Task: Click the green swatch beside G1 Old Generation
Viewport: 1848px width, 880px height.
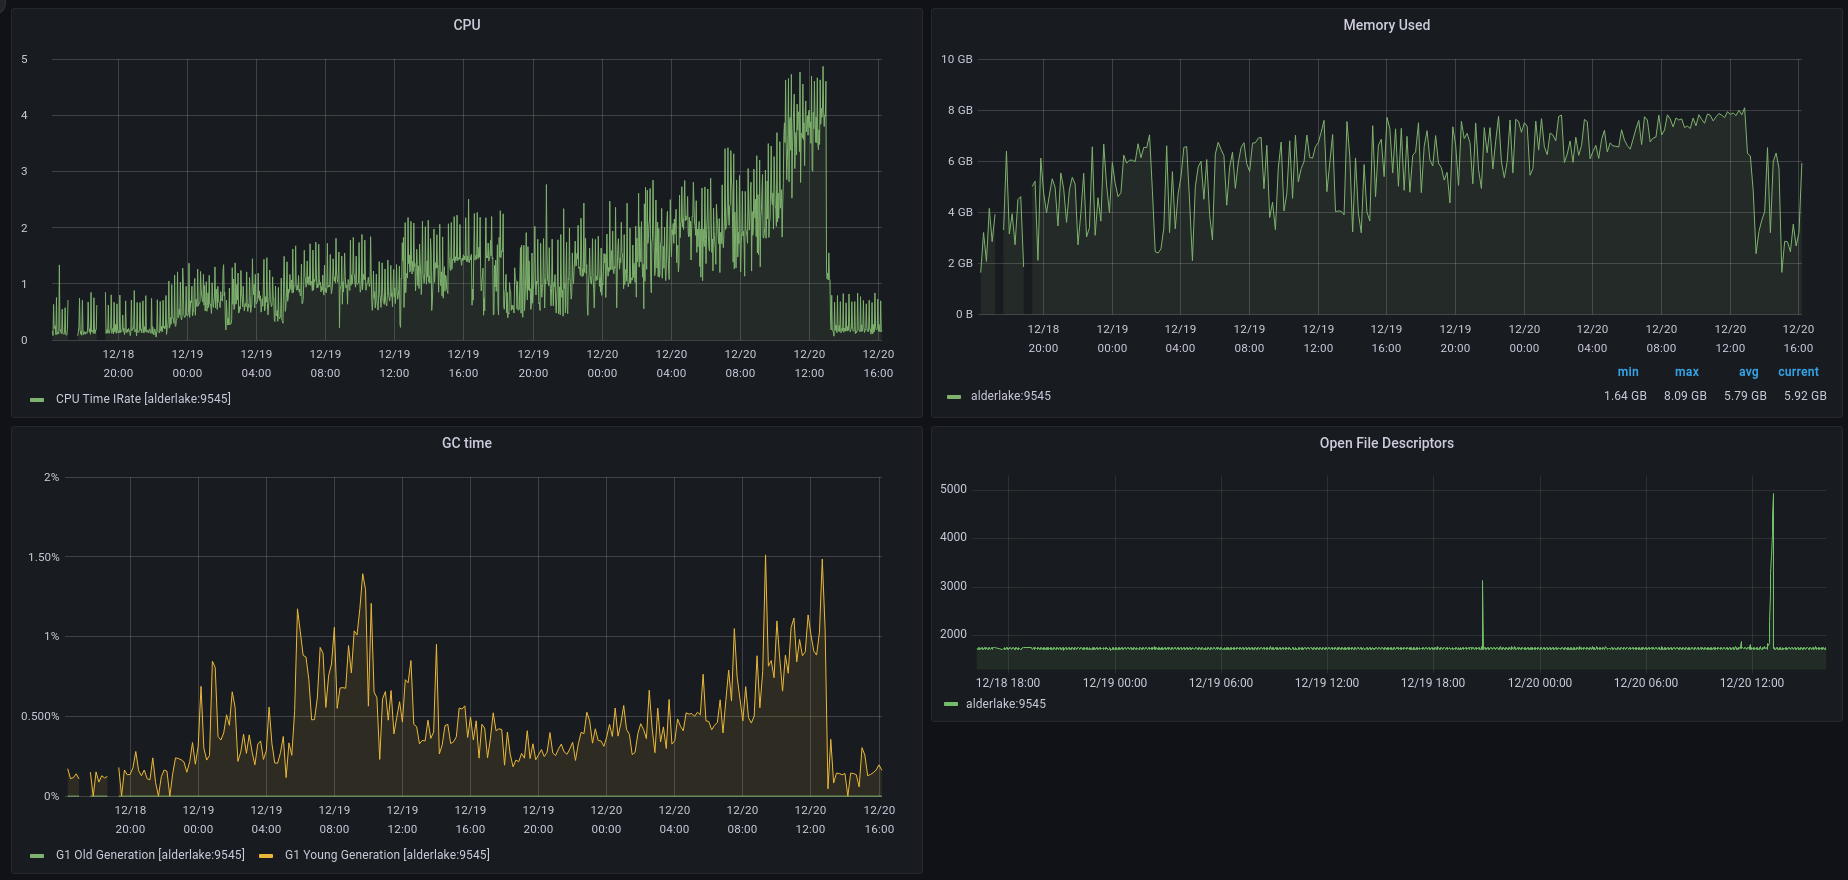Action: point(37,856)
